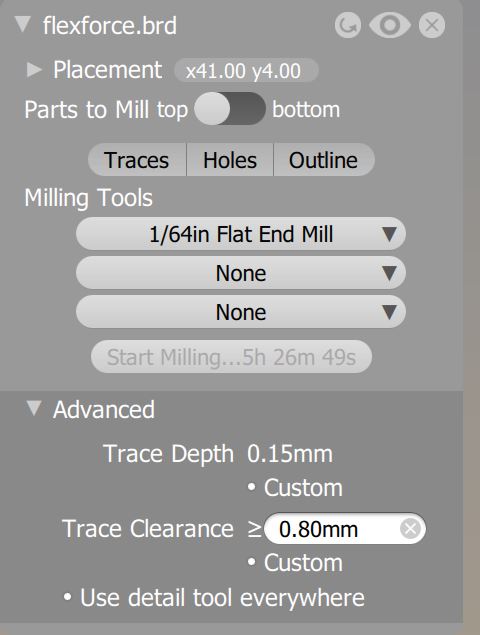Select Custom under Trace Depth
480x635 pixels.
point(295,488)
